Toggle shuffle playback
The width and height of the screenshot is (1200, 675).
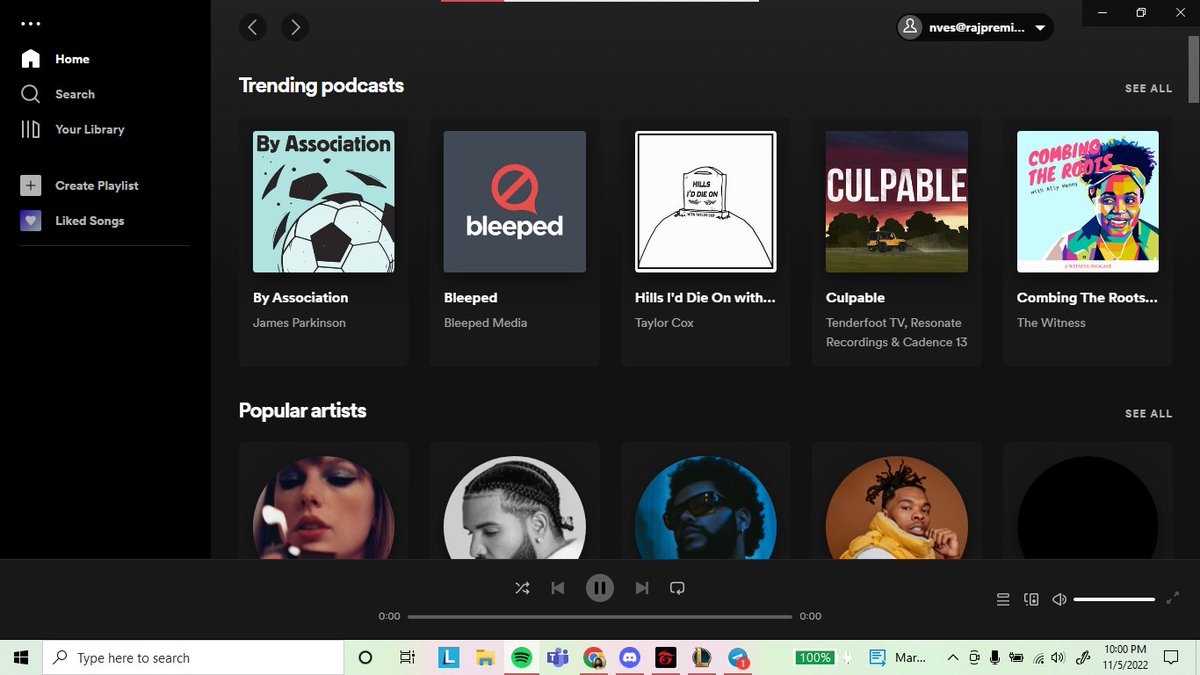(x=522, y=588)
